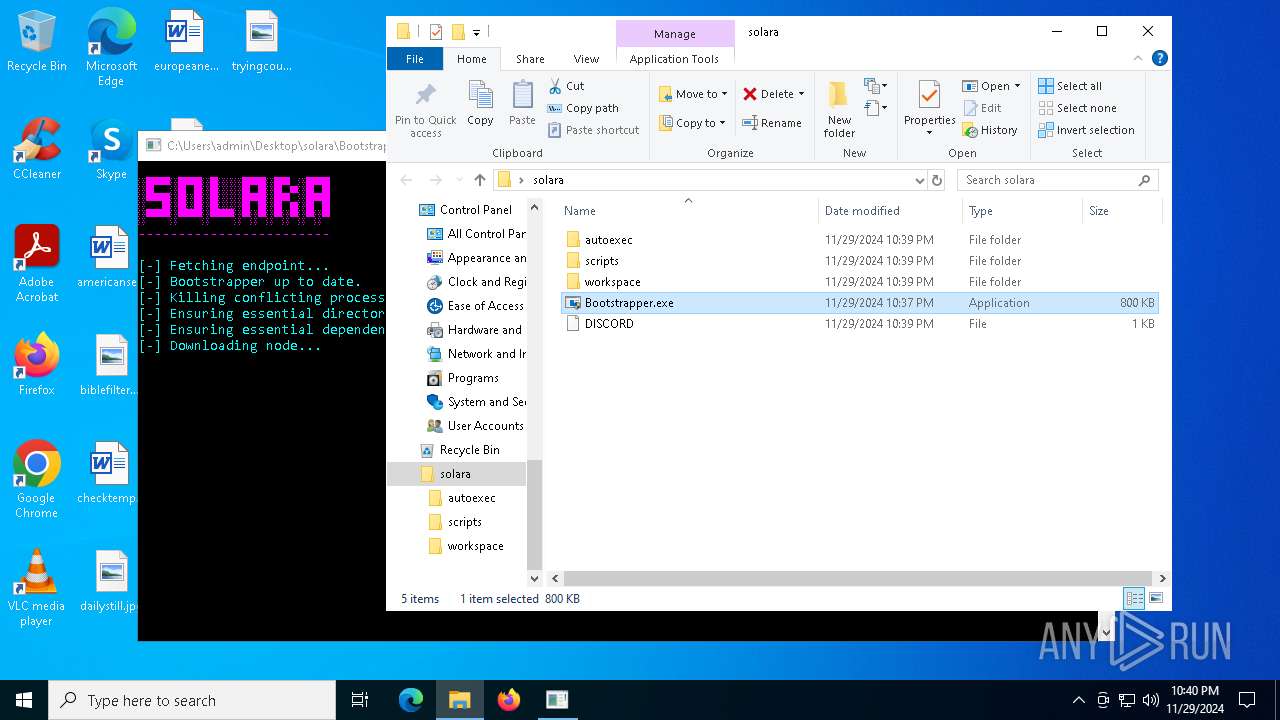This screenshot has width=1280, height=720.
Task: Open CCleaner desktop shortcut
Action: coord(37,149)
